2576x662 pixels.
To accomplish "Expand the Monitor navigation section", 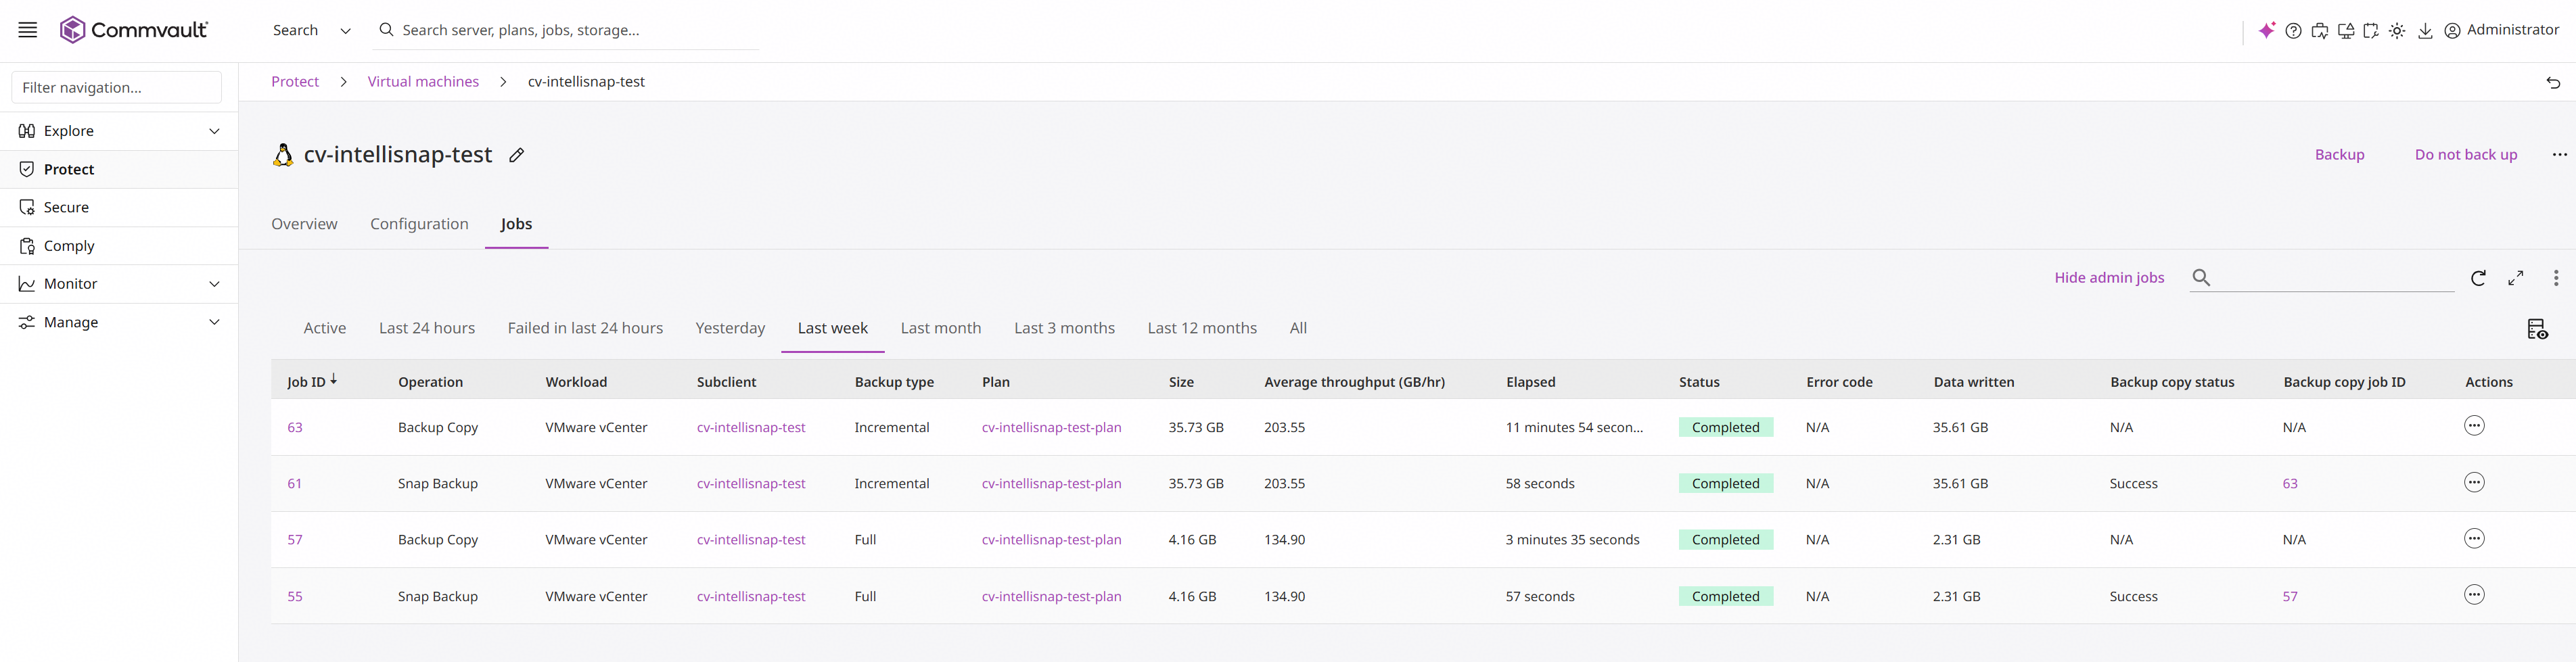I will click(214, 284).
